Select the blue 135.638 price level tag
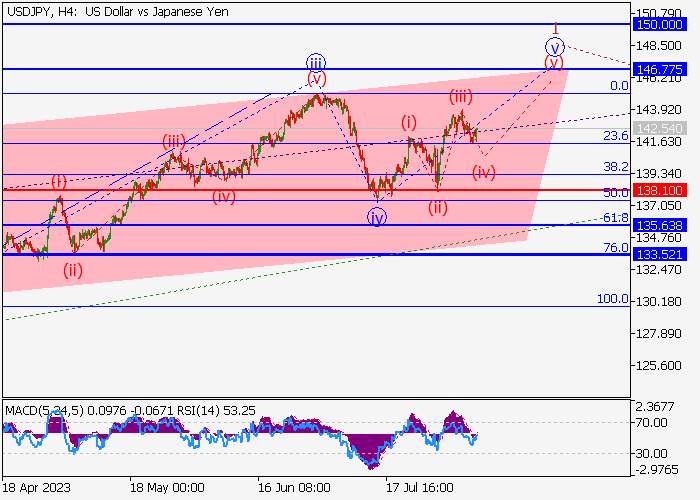700x500 pixels. point(659,225)
